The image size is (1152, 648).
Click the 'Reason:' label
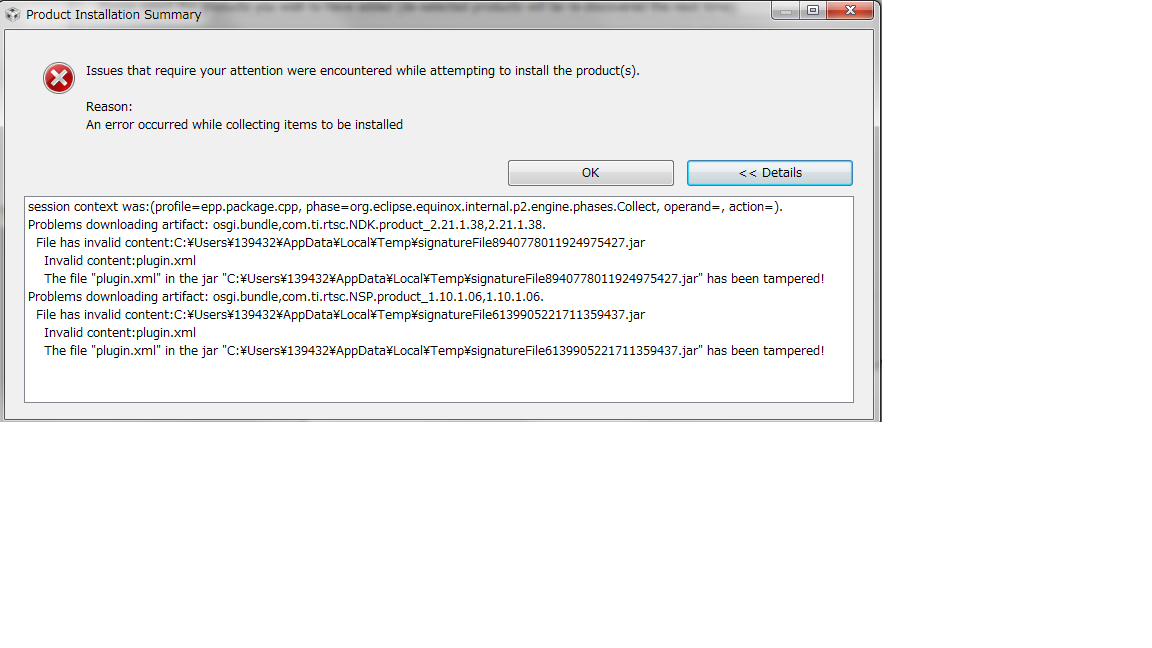coord(109,107)
